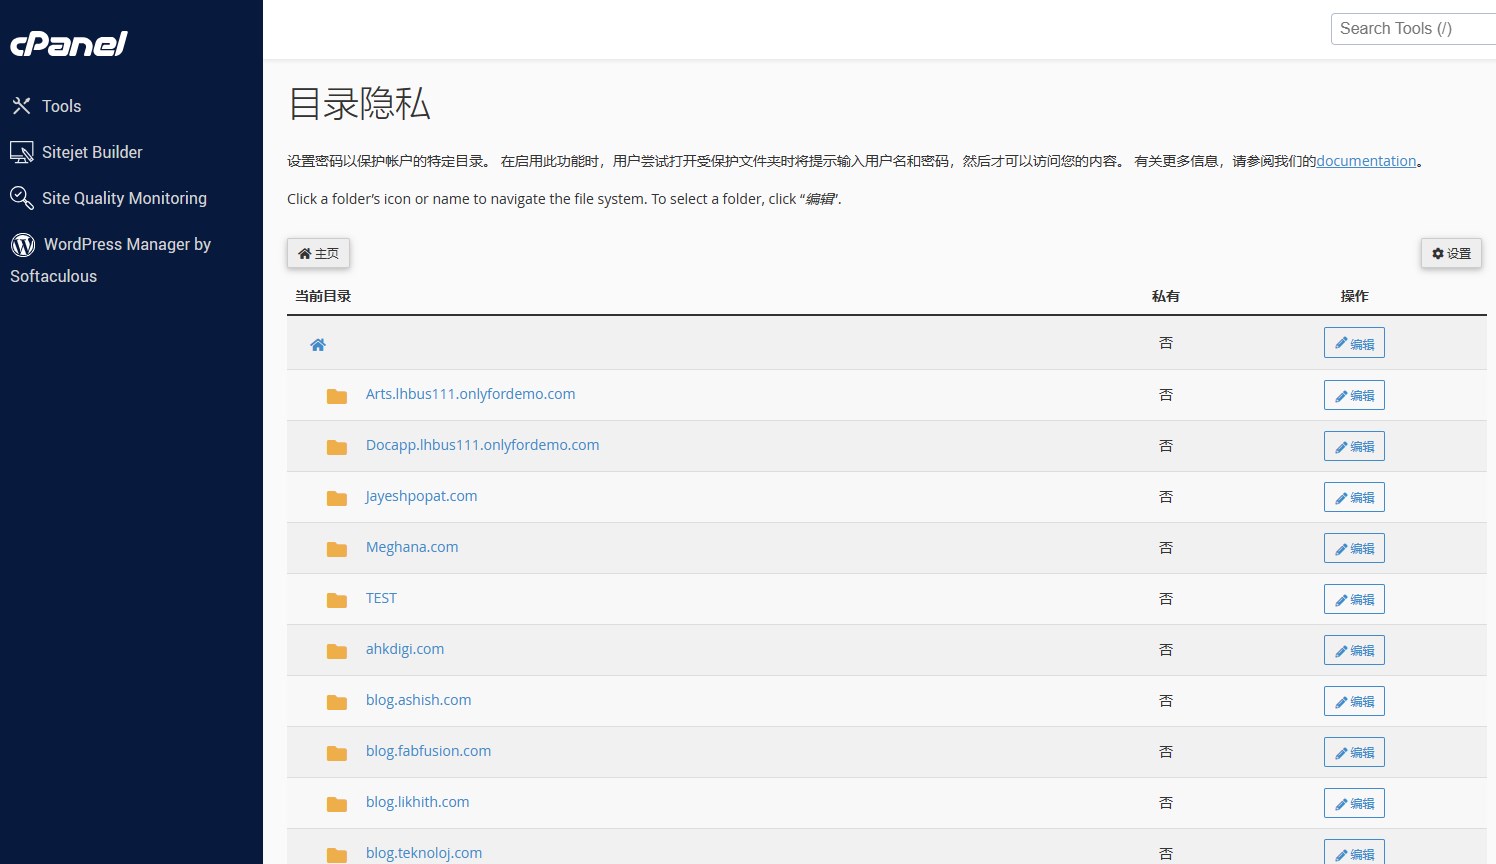Click the cPanel logo
The height and width of the screenshot is (864, 1496).
coord(68,44)
